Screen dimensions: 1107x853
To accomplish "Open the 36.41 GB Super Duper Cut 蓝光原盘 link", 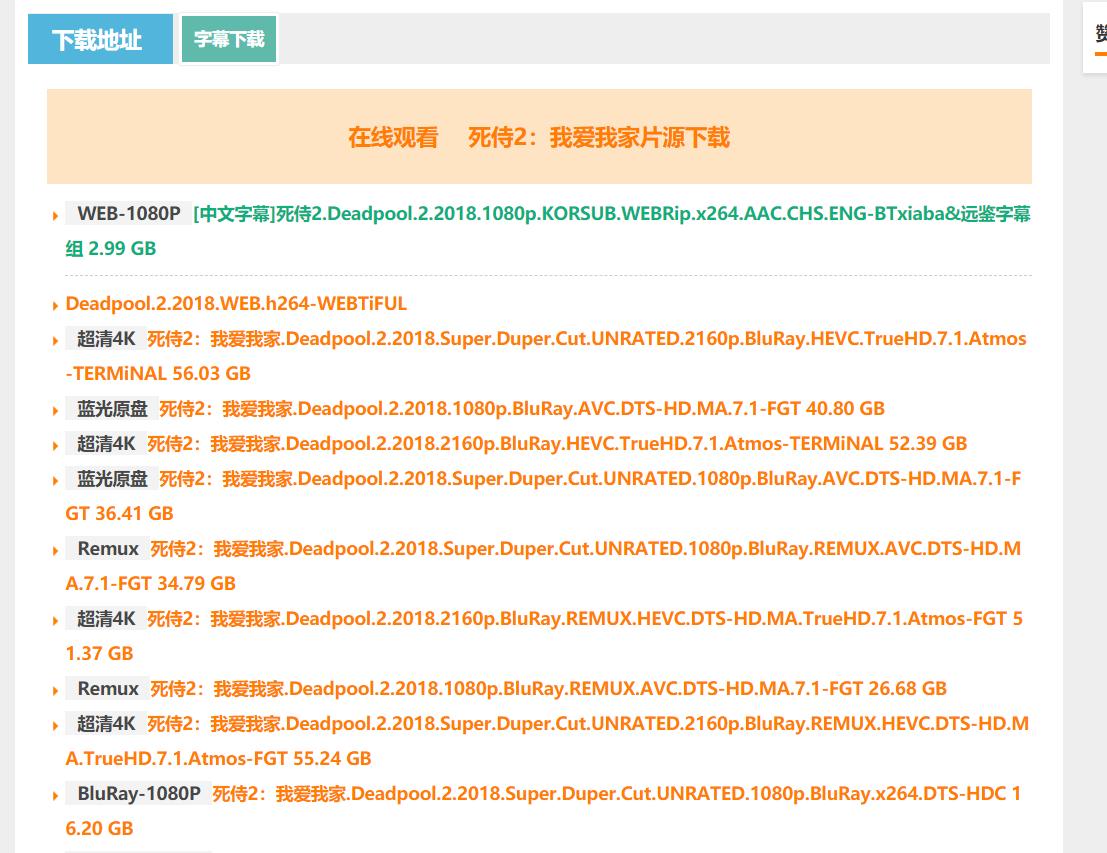I will coord(544,496).
